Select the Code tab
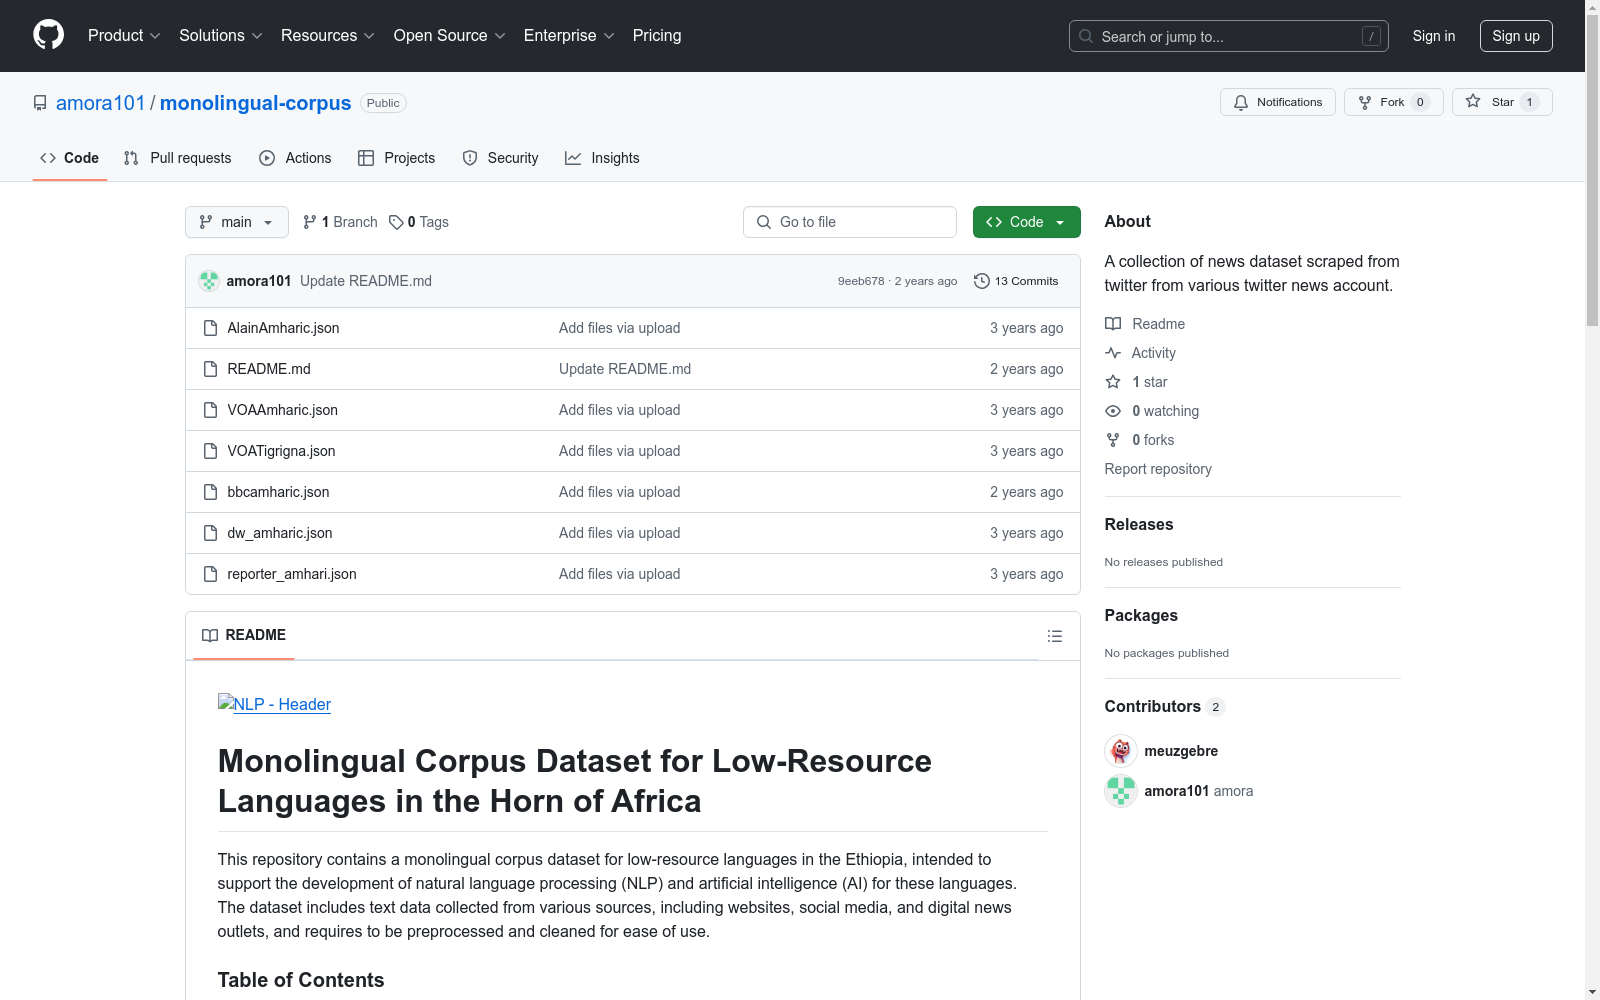 70,158
